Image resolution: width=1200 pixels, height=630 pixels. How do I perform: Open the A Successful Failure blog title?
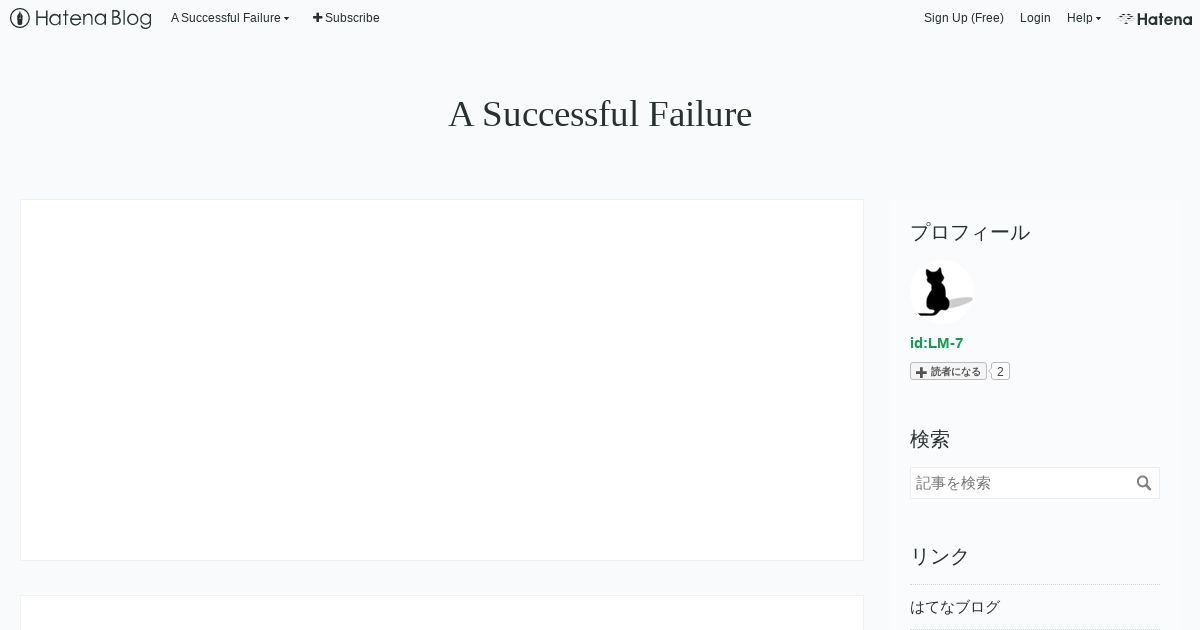point(600,114)
